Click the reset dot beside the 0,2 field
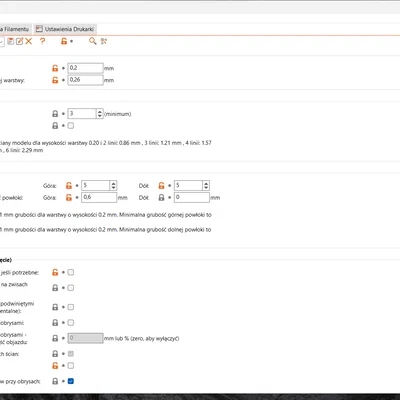This screenshot has height=400, width=400. coord(63,68)
